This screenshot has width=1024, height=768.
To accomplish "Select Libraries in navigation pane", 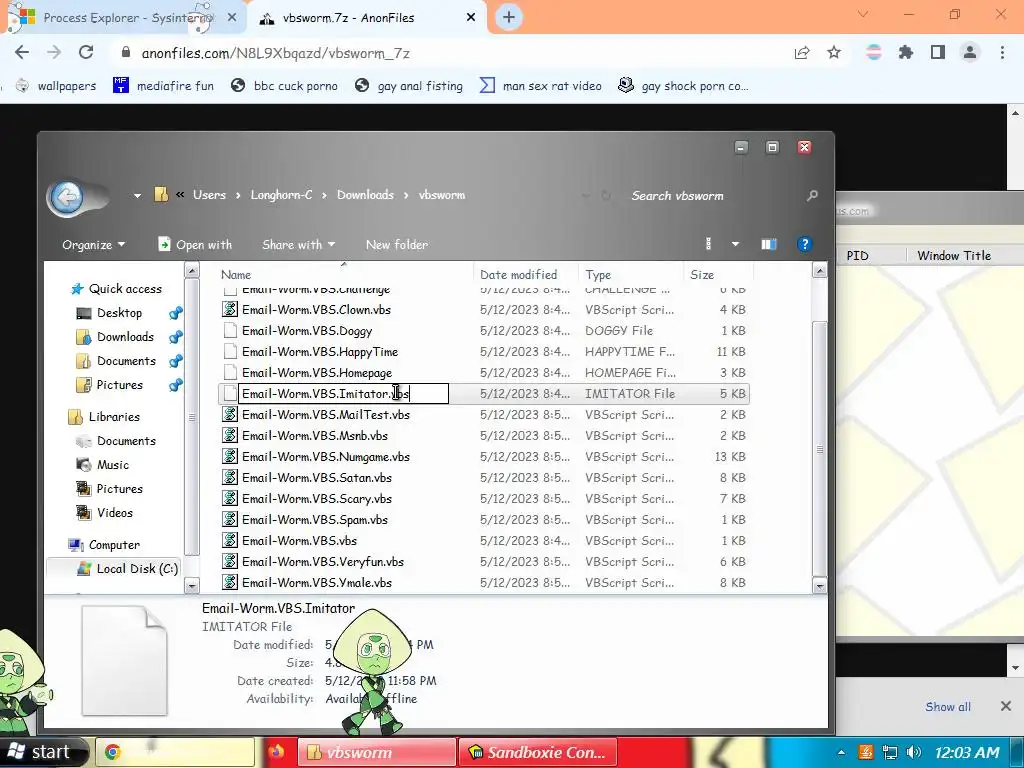I will pos(104,417).
